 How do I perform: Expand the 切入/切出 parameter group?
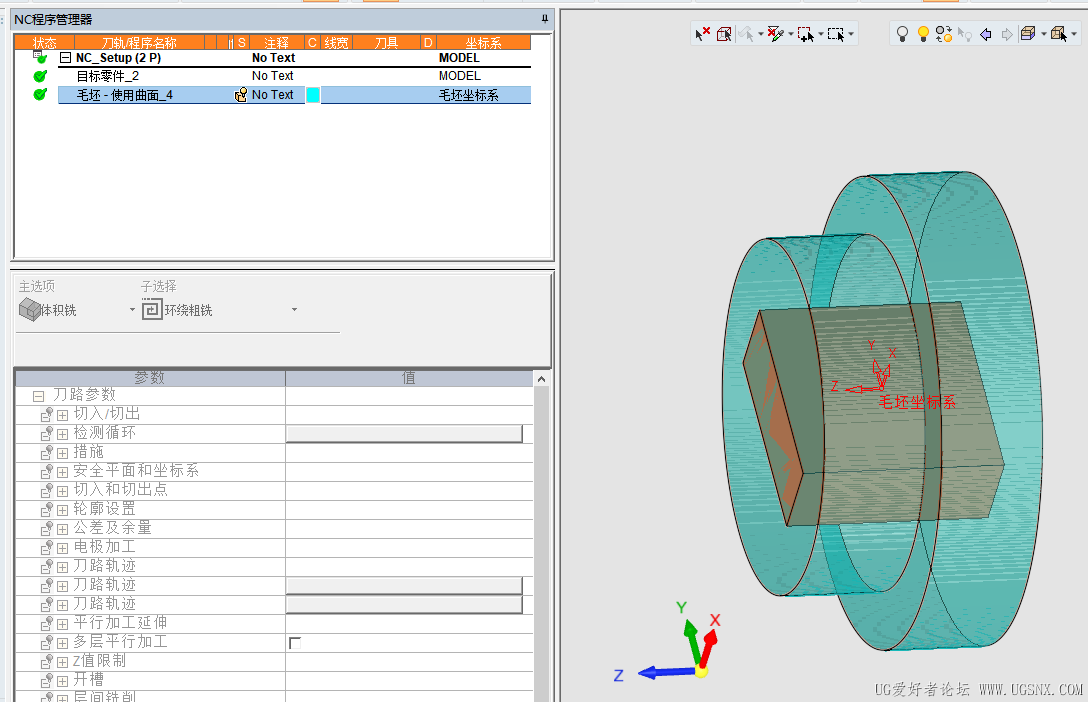coord(62,415)
